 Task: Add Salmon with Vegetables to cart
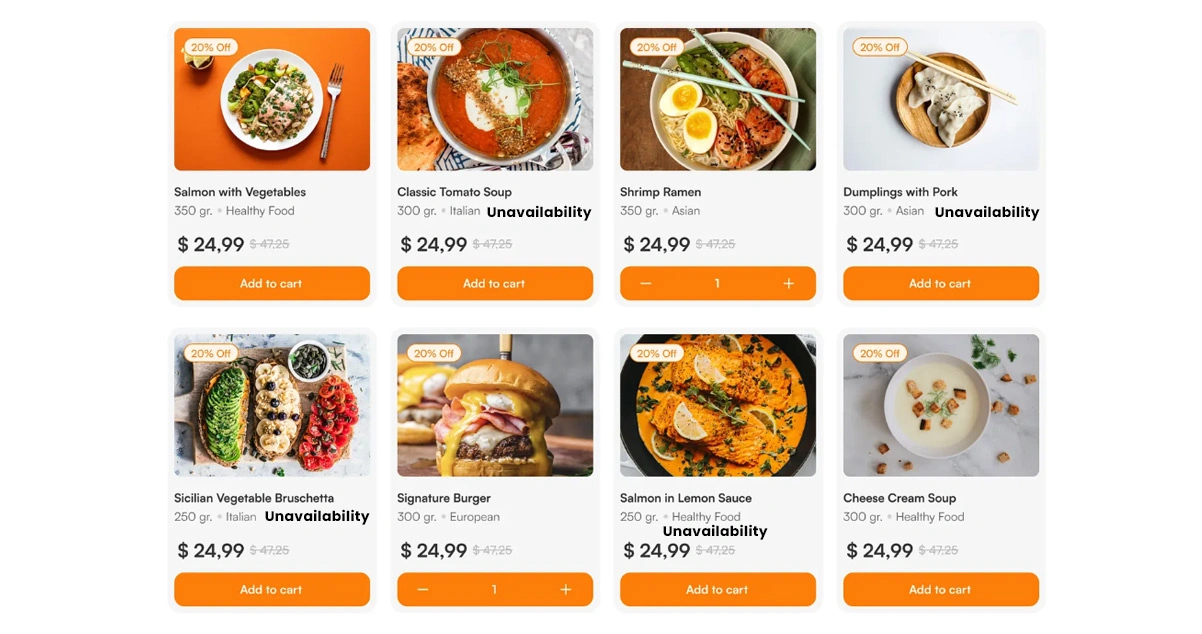271,284
